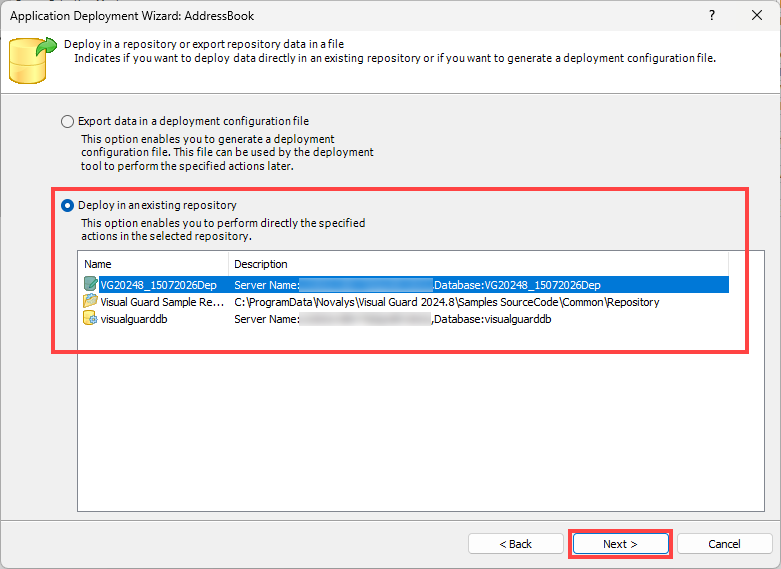Viewport: 781px width, 569px height.
Task: Select the Export data in configuration file option
Action: pos(67,122)
